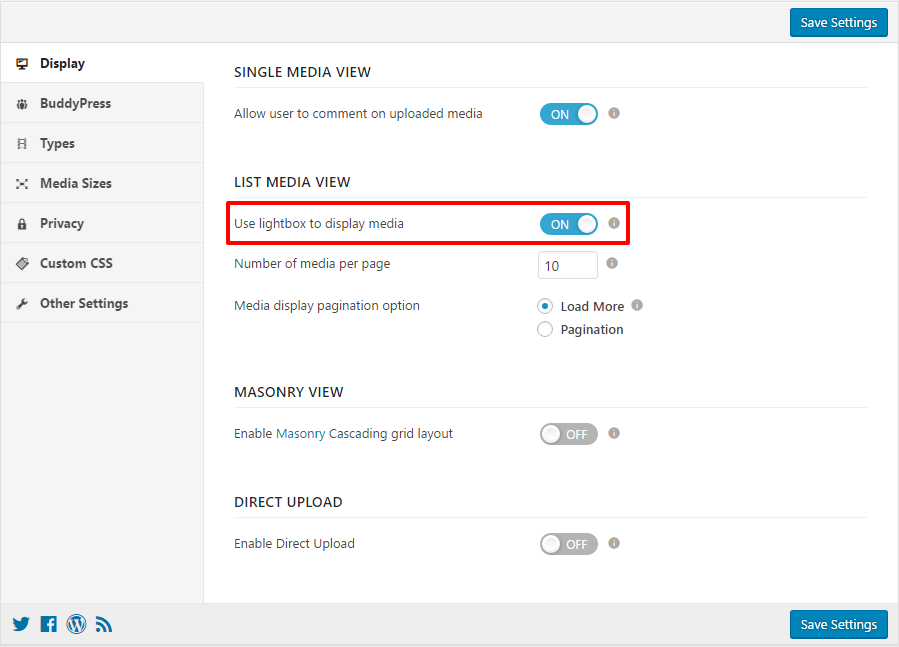Click info icon next to Load More
899x647 pixels.
(637, 306)
